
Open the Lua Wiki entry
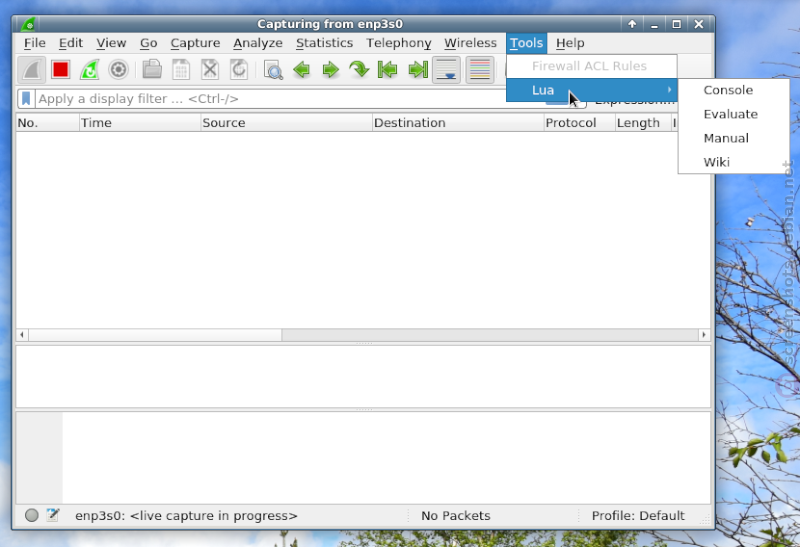pos(734,162)
